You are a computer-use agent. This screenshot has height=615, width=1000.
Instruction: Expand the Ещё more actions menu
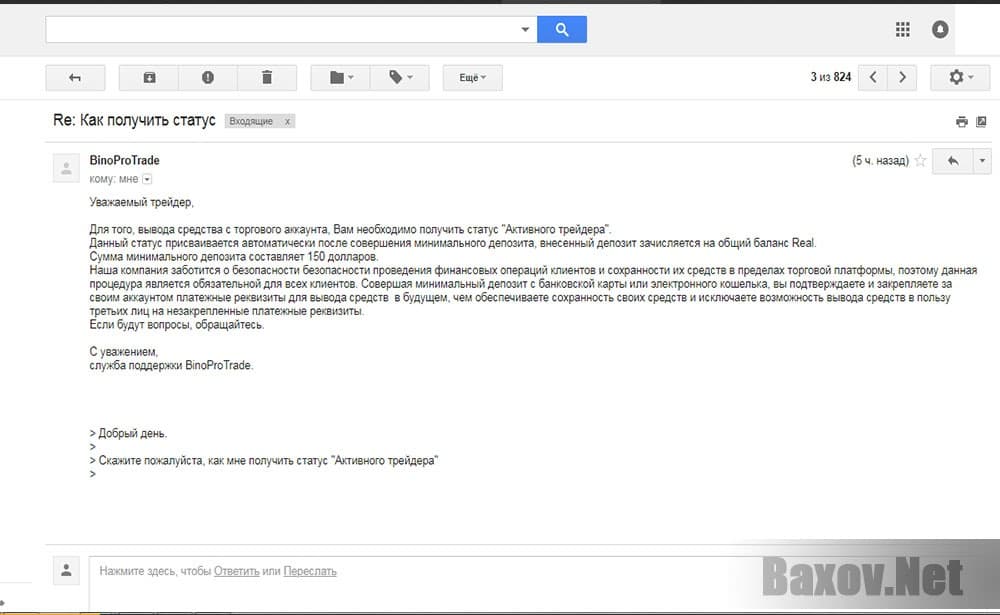pyautogui.click(x=472, y=77)
